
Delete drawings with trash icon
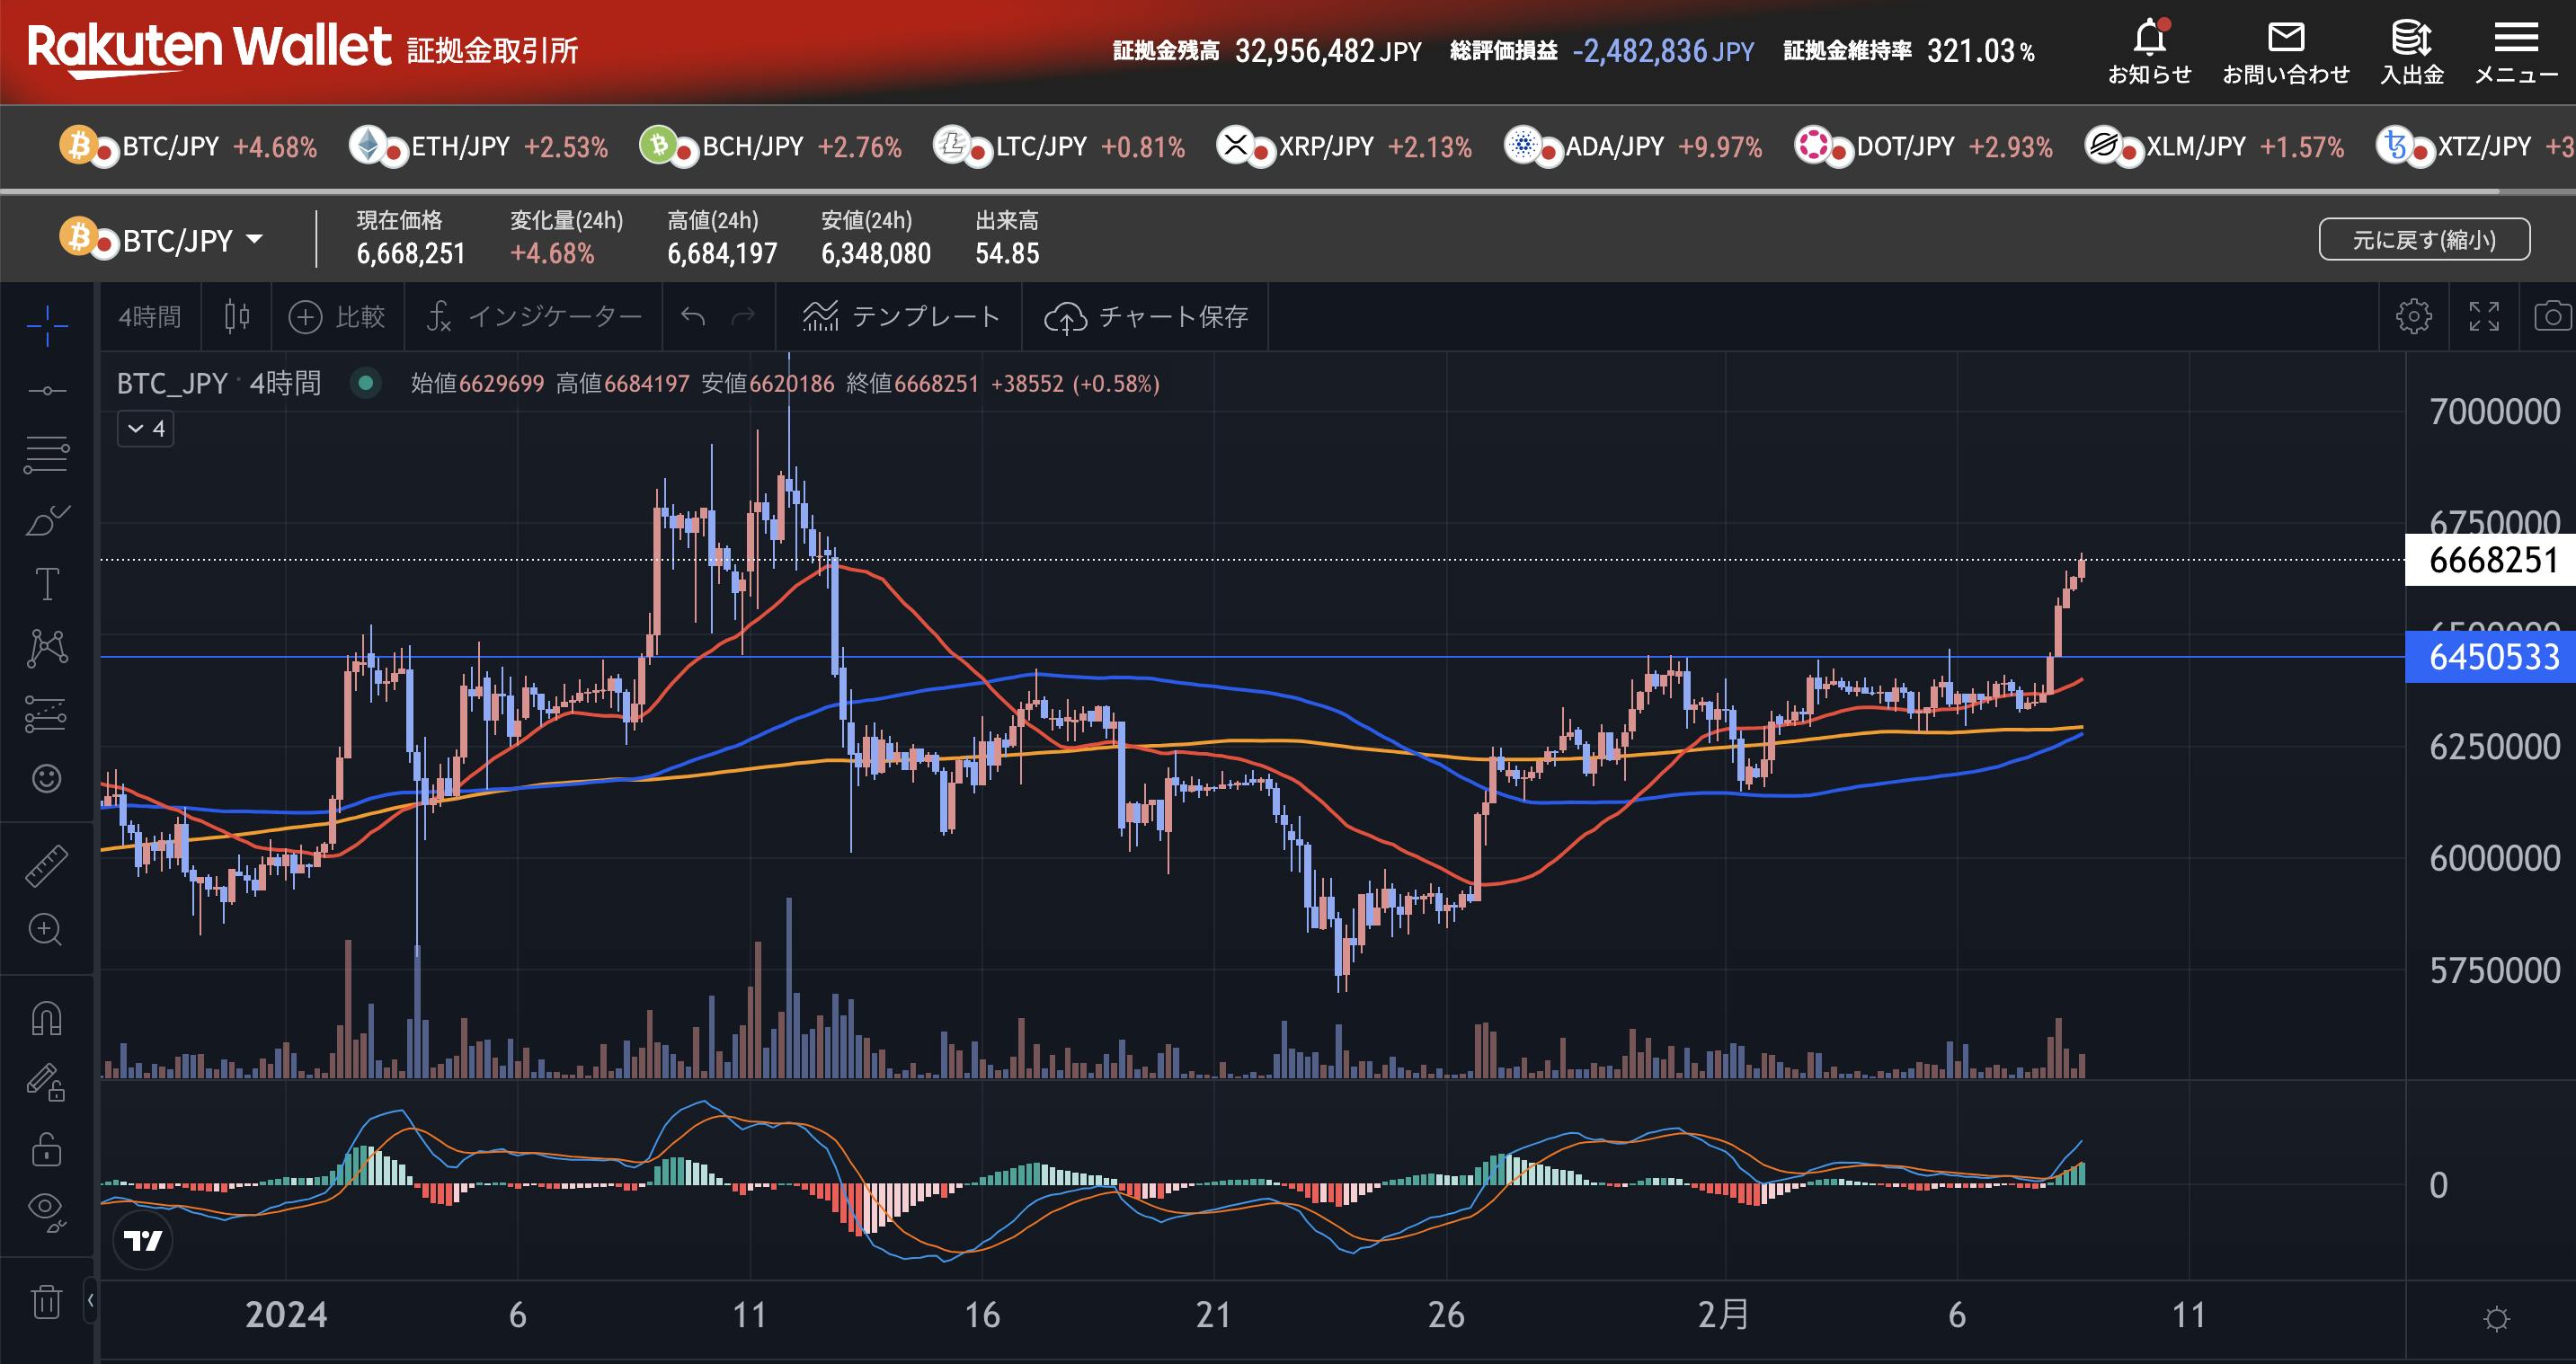pyautogui.click(x=47, y=1301)
